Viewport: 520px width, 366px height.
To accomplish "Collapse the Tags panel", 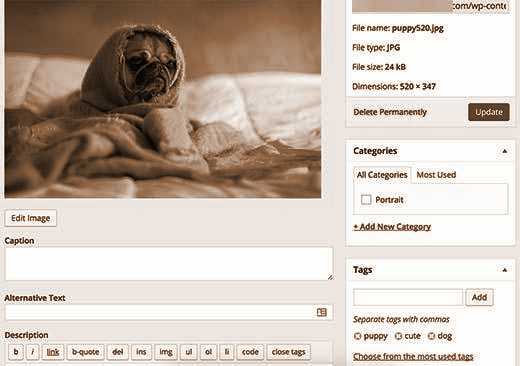I will [x=505, y=270].
